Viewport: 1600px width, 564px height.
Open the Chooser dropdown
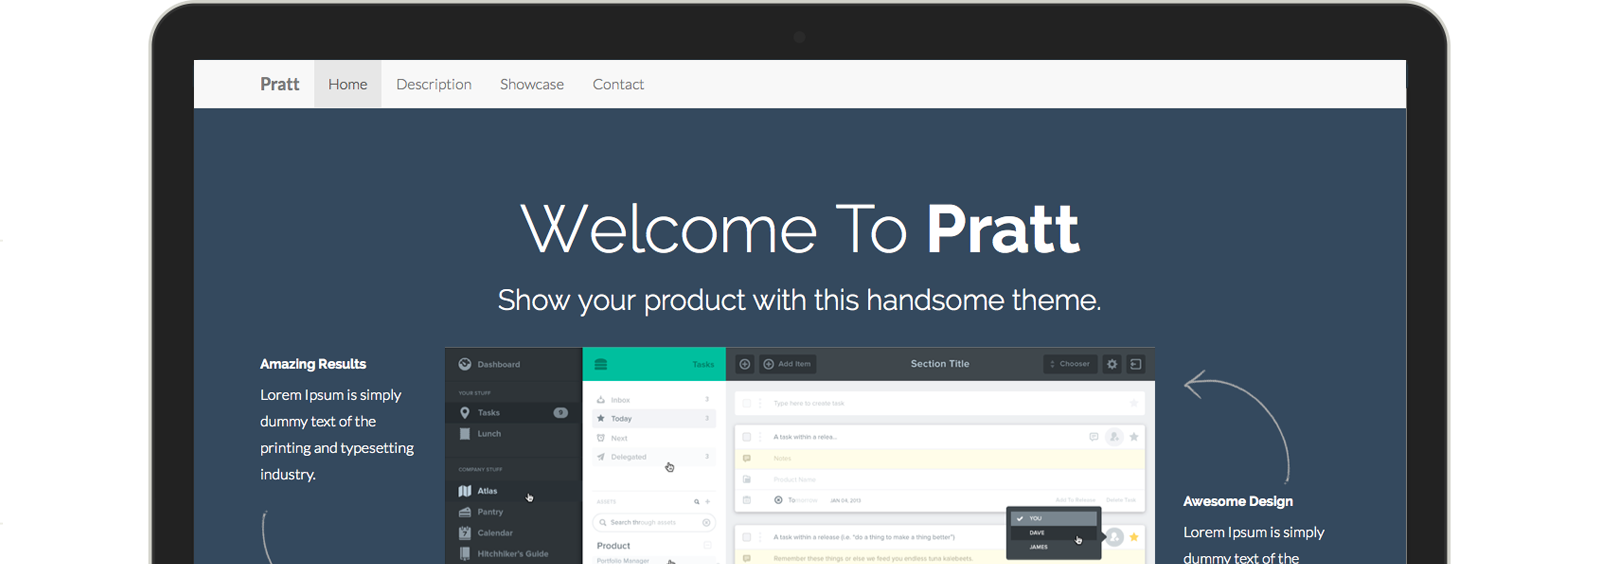(x=1070, y=364)
